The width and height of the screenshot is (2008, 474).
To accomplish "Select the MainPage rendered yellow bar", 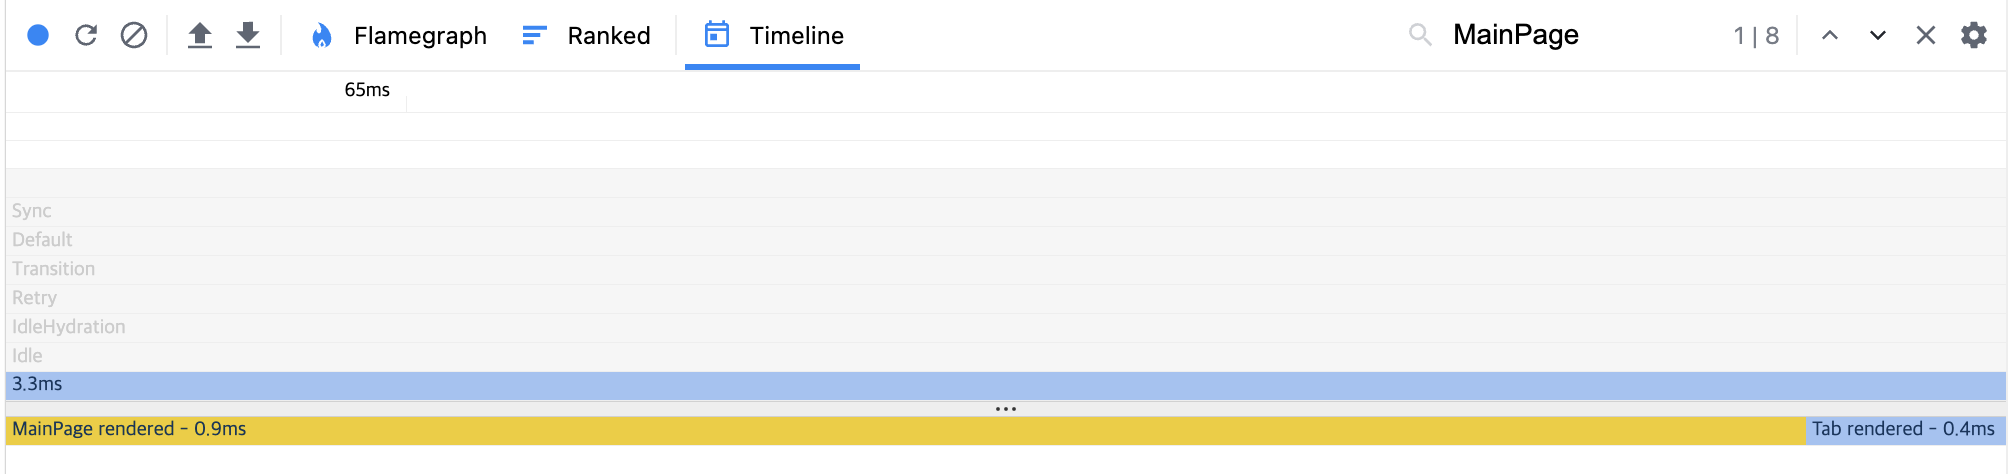I will point(906,430).
